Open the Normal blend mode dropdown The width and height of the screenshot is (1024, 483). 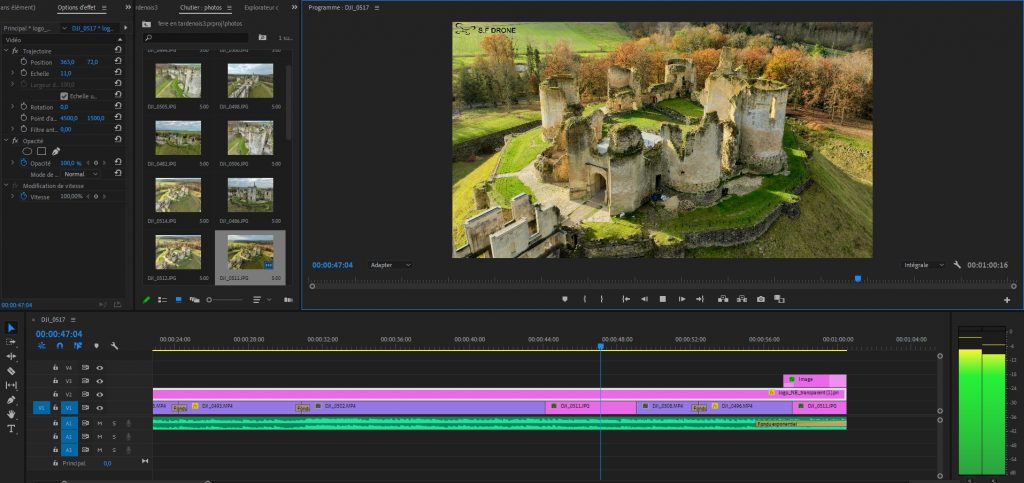tap(81, 174)
